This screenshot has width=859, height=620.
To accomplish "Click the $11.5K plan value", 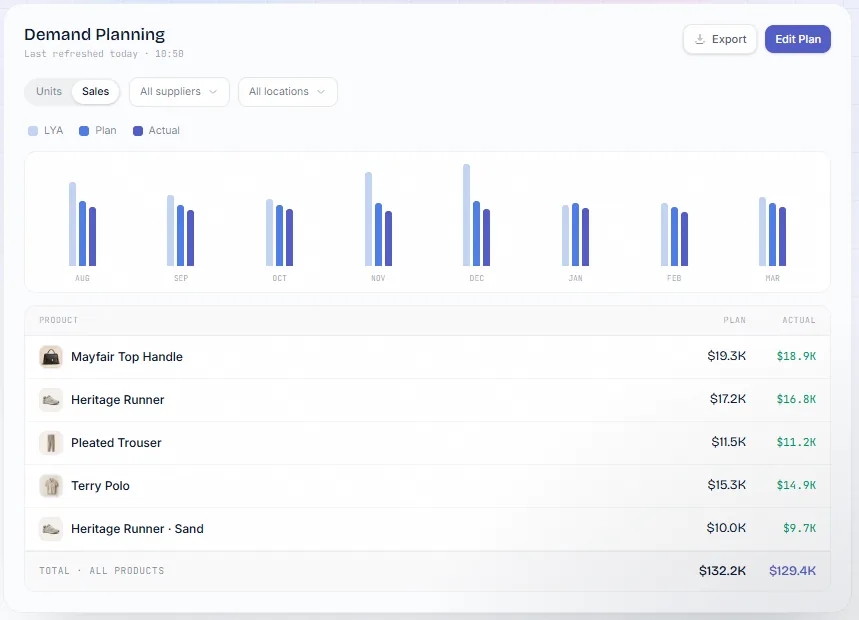I will pyautogui.click(x=729, y=441).
